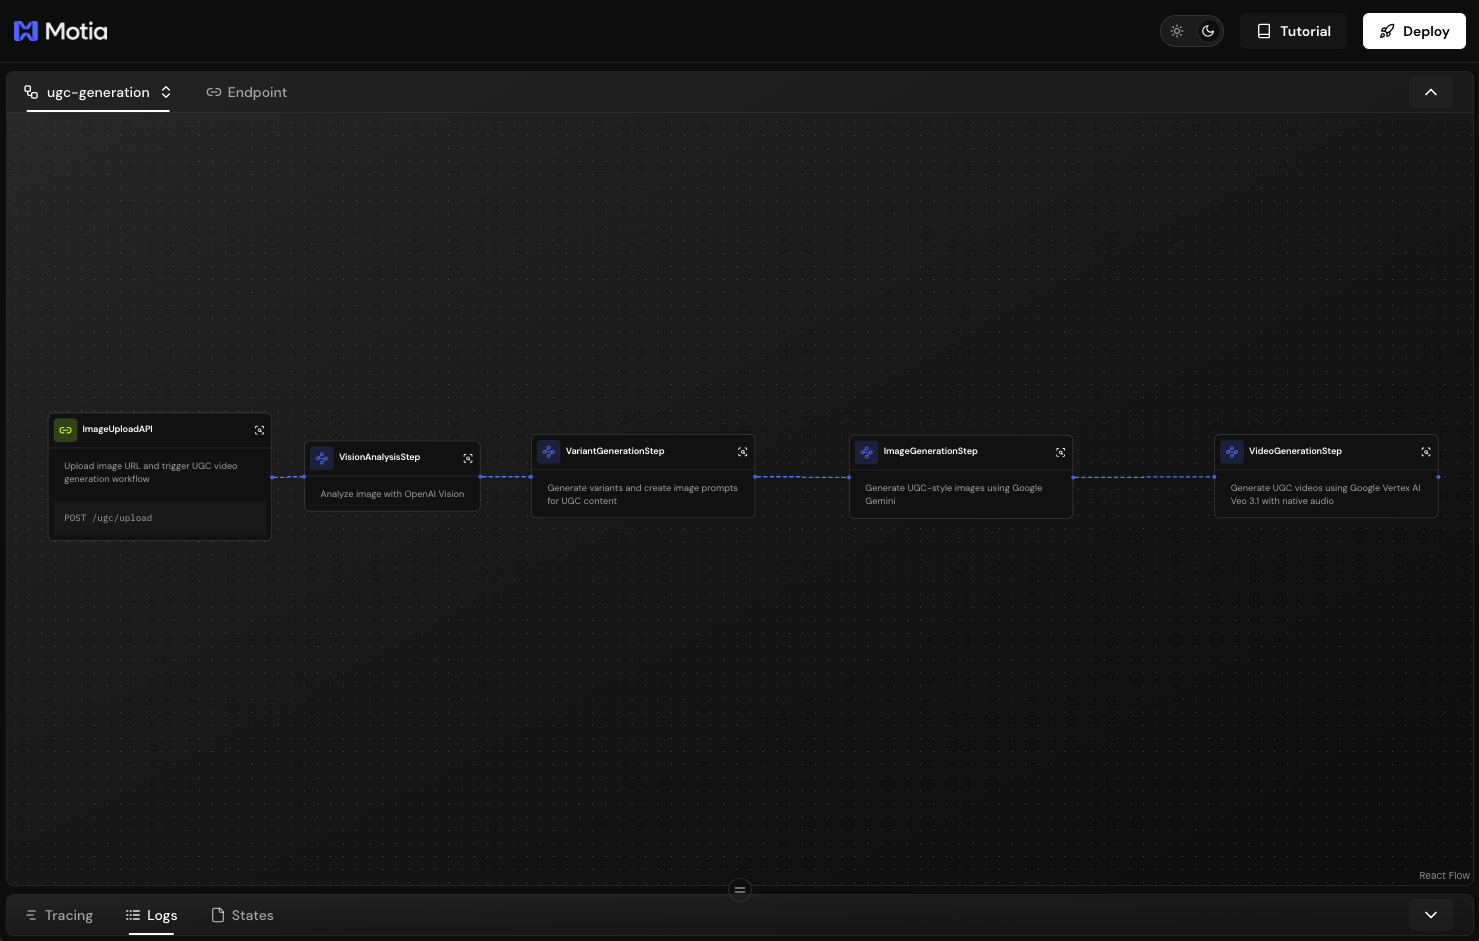Switch to light theme sun icon

(x=1177, y=31)
